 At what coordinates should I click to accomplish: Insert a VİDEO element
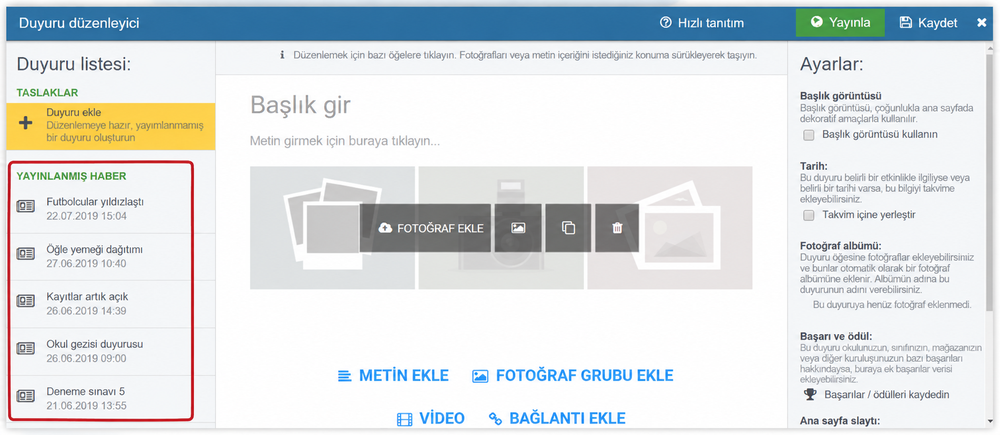[430, 418]
